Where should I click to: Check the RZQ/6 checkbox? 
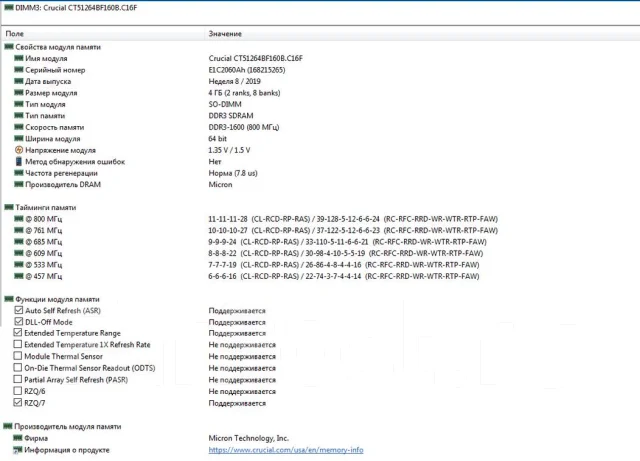18,391
